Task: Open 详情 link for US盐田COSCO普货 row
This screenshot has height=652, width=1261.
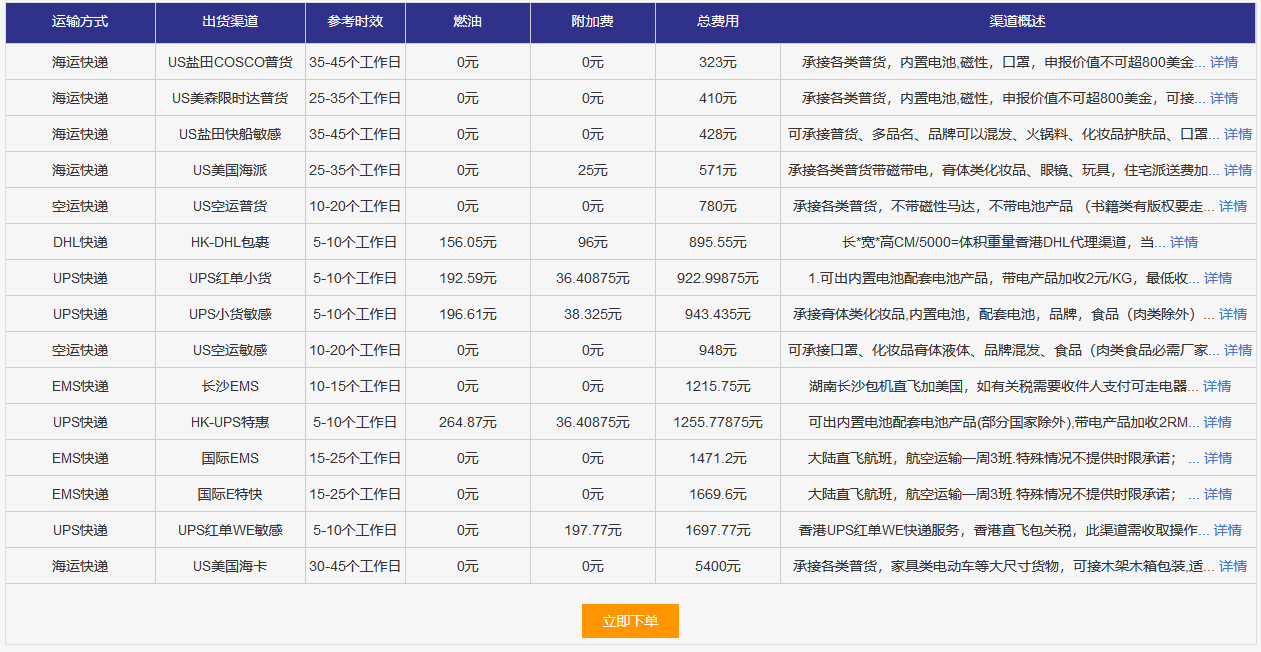Action: click(x=1224, y=62)
